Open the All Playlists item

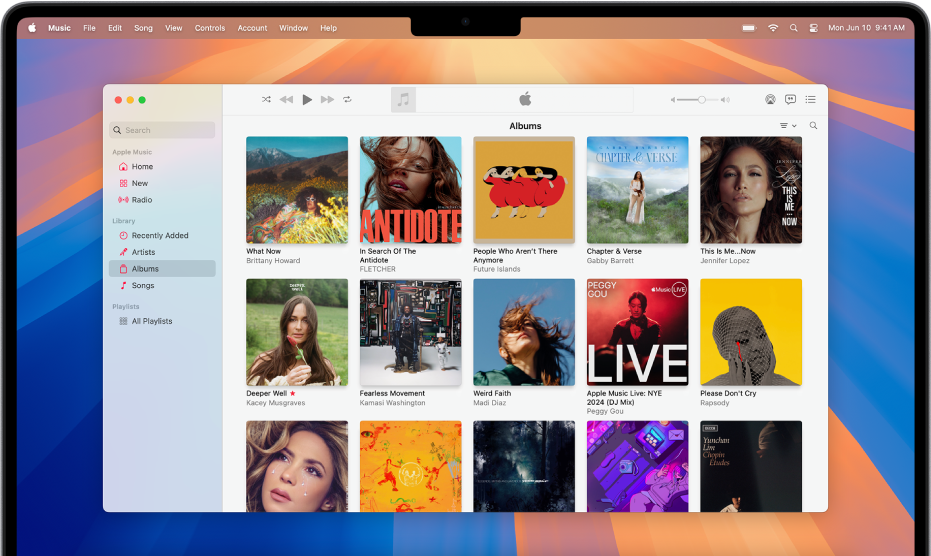[x=152, y=321]
